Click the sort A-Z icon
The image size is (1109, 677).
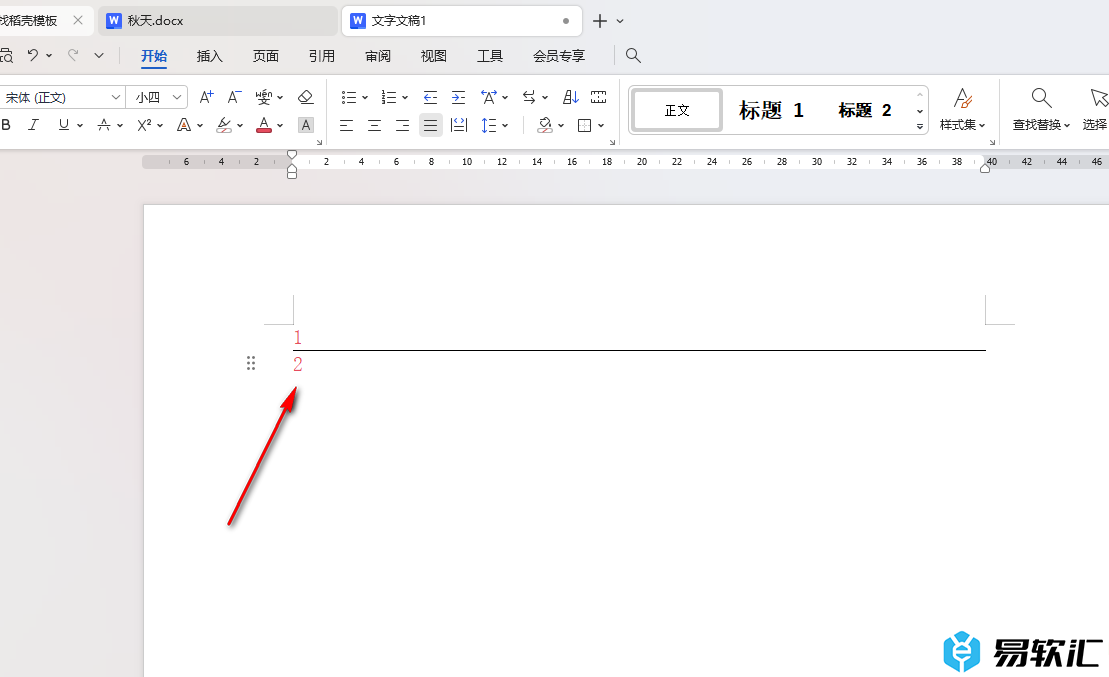[x=571, y=97]
